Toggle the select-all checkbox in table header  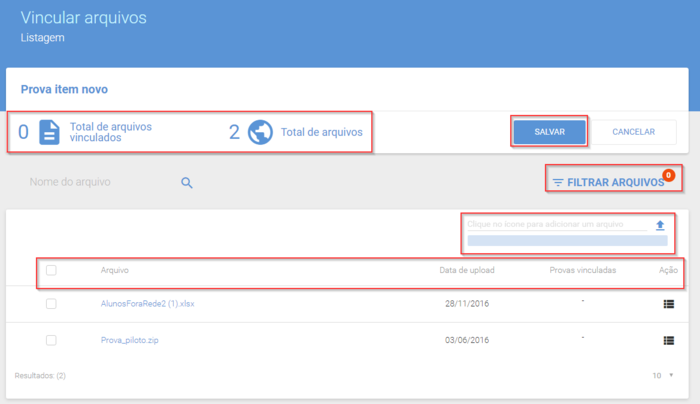click(51, 270)
